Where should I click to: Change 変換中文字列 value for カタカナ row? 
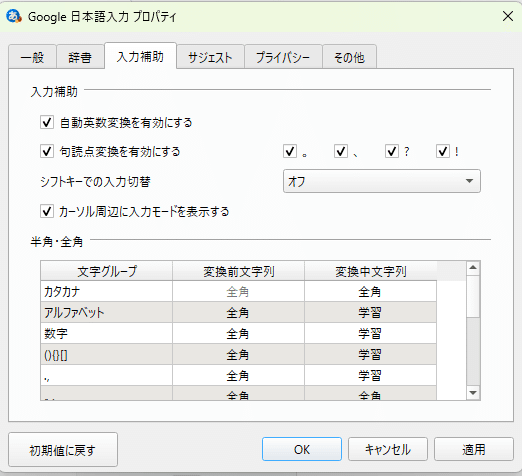click(x=370, y=292)
